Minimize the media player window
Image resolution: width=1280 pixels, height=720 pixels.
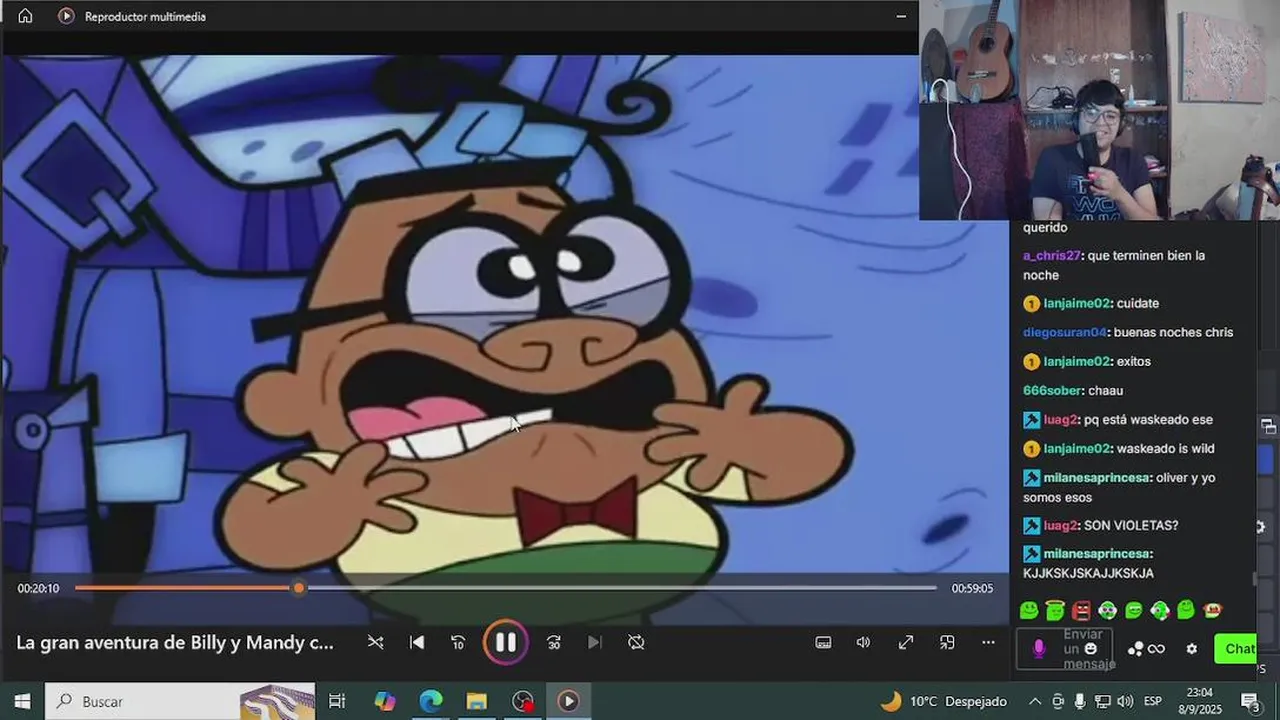point(901,16)
